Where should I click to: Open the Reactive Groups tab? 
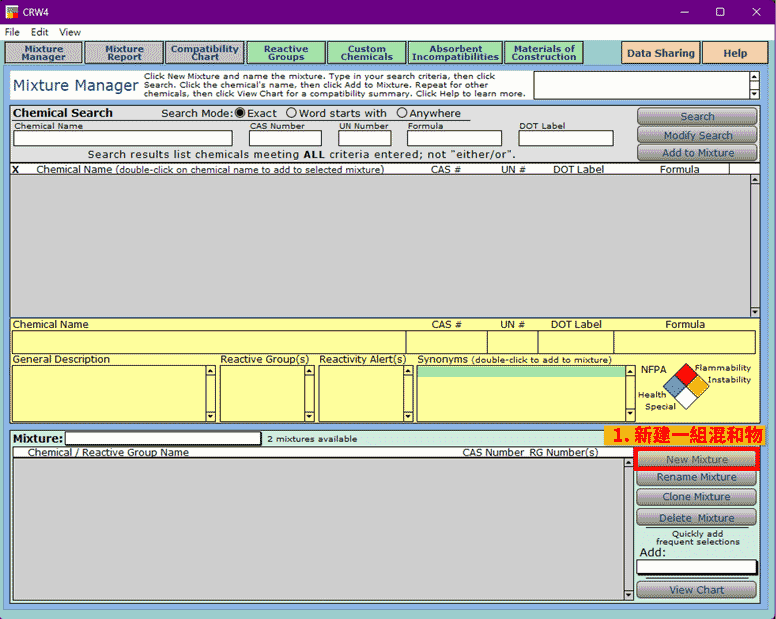pyautogui.click(x=286, y=53)
